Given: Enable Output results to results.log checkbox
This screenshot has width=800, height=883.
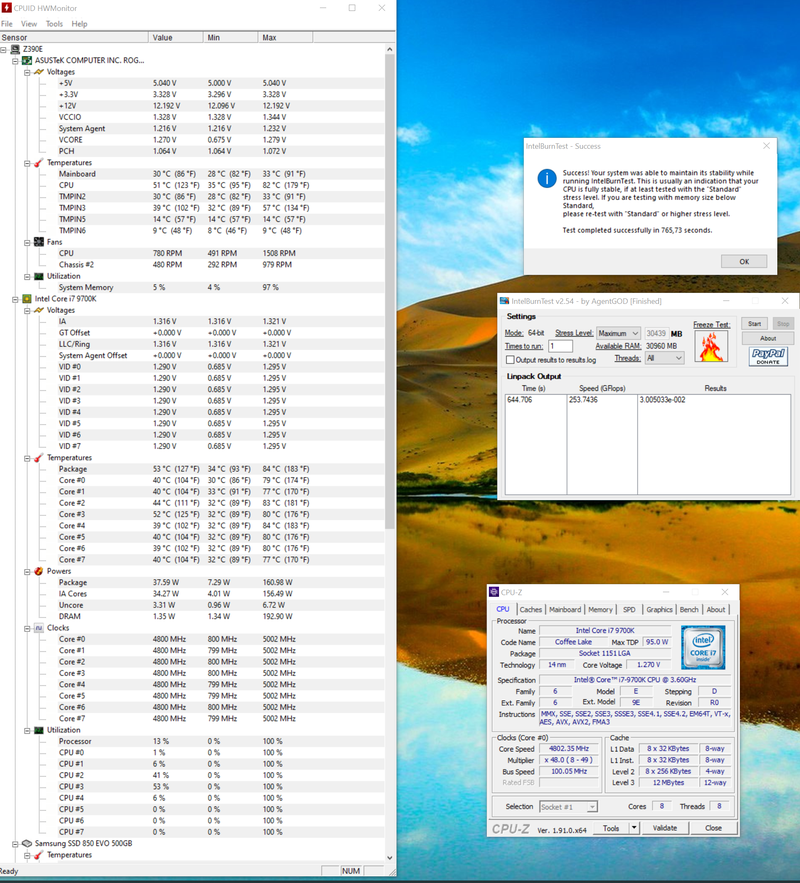Looking at the screenshot, I should [510, 360].
